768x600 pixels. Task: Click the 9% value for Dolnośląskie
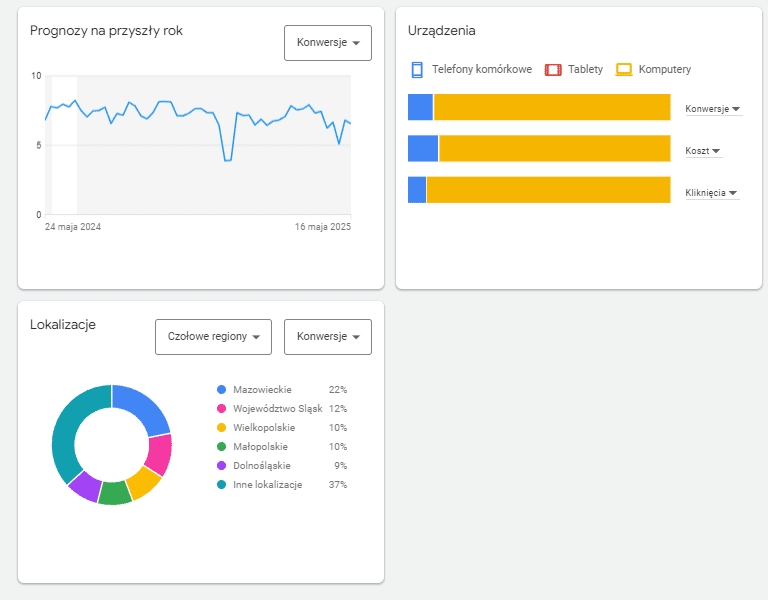click(341, 466)
